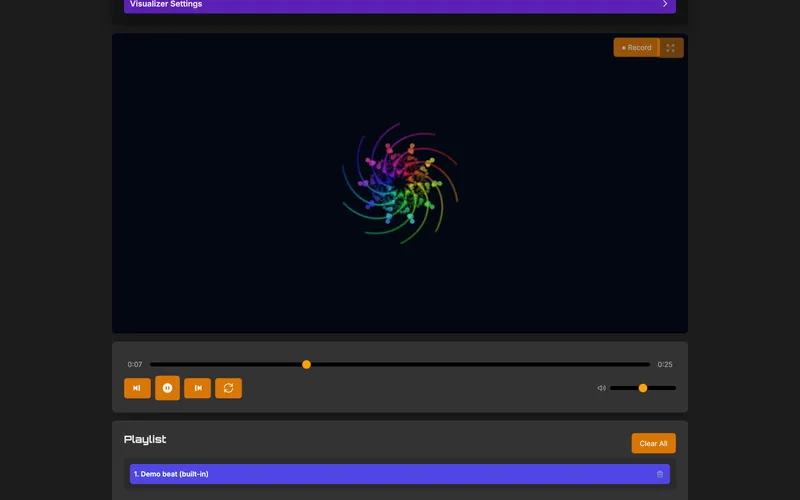This screenshot has width=800, height=500.
Task: Click the seek bar progress handle
Action: tap(306, 364)
